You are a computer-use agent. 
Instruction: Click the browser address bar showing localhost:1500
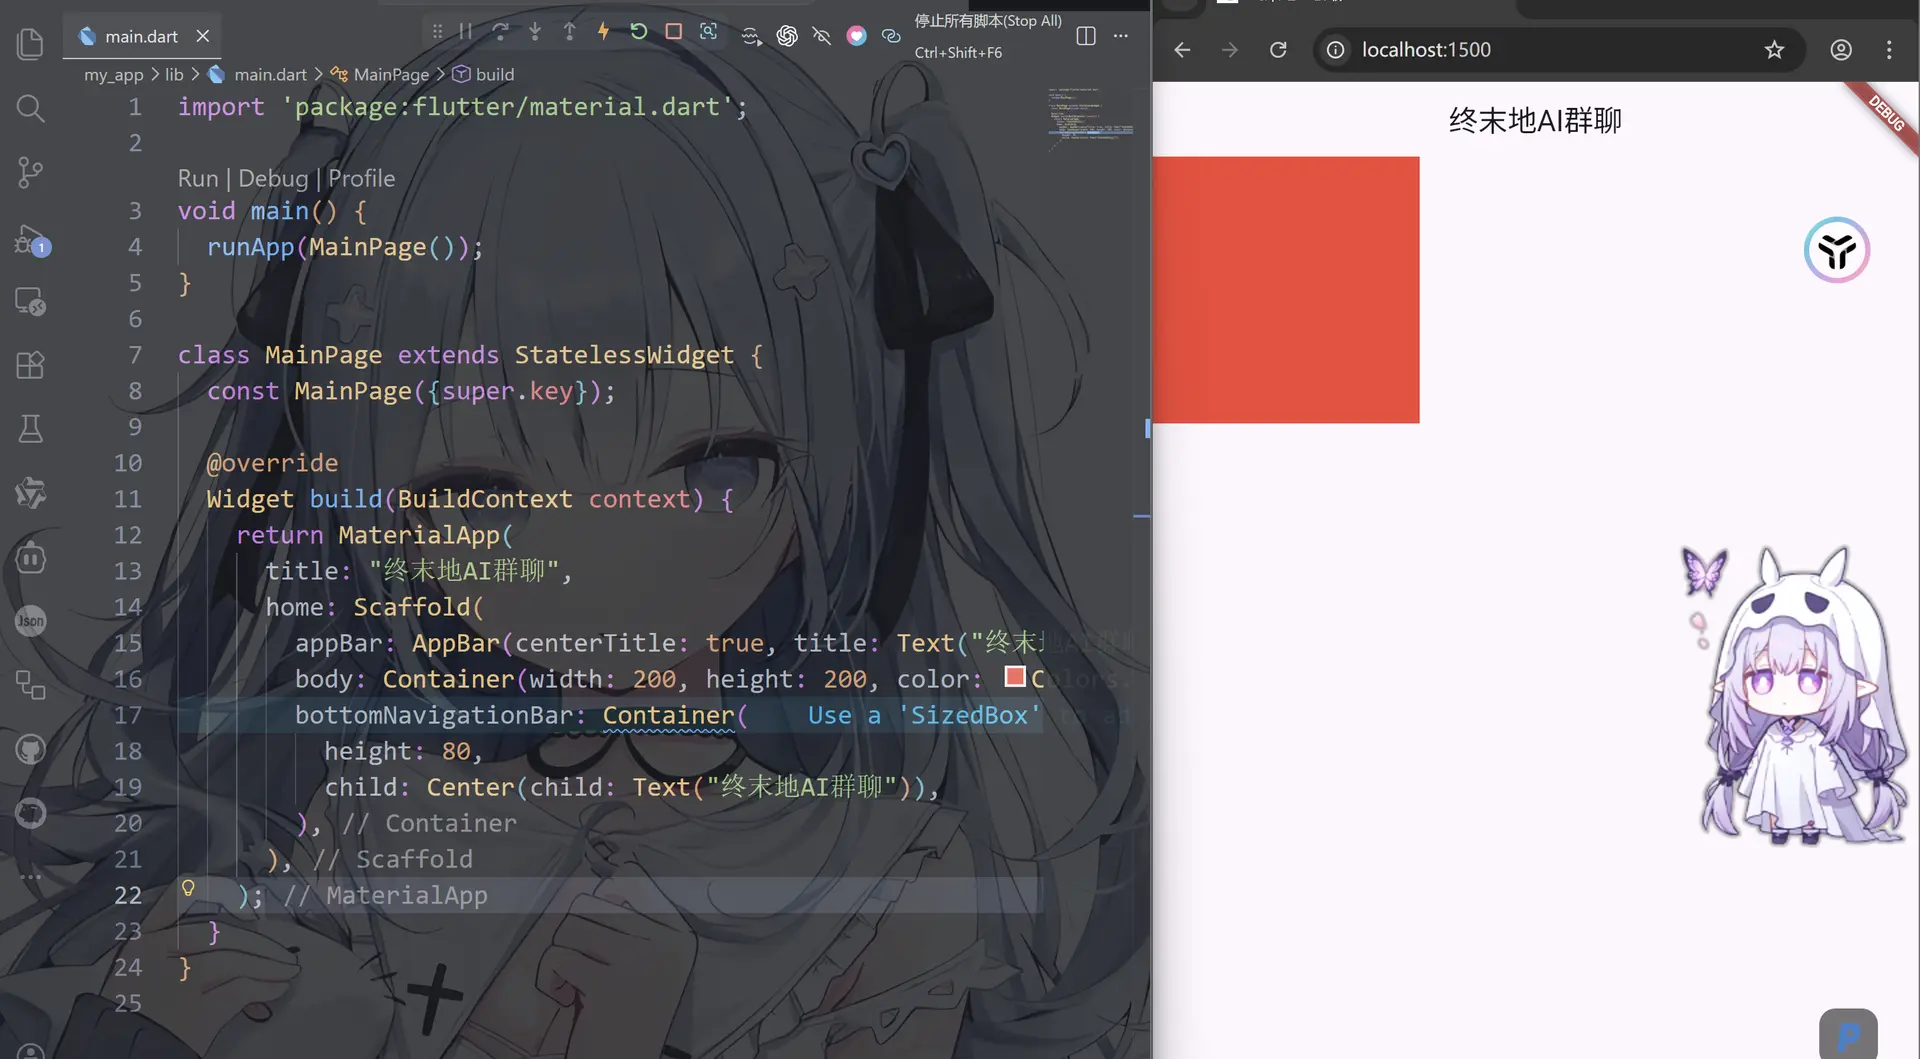point(1558,50)
